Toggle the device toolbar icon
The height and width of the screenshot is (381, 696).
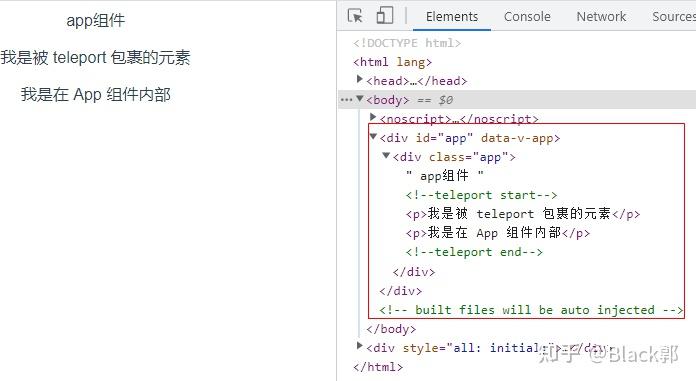coord(385,16)
